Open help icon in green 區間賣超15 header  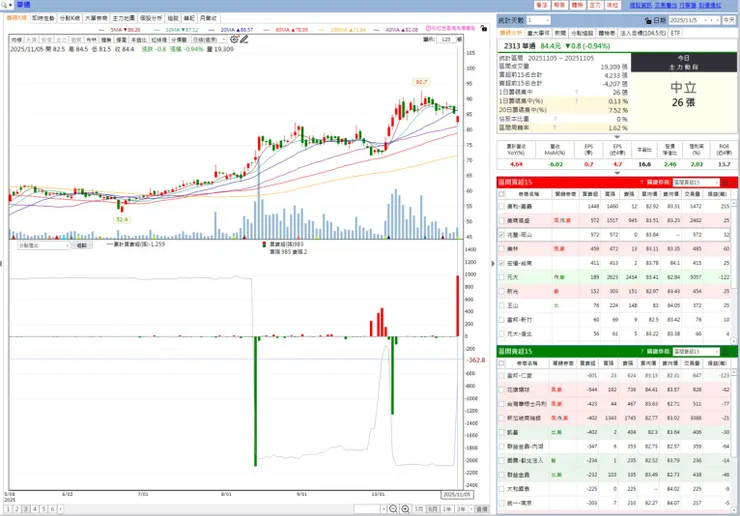(642, 352)
